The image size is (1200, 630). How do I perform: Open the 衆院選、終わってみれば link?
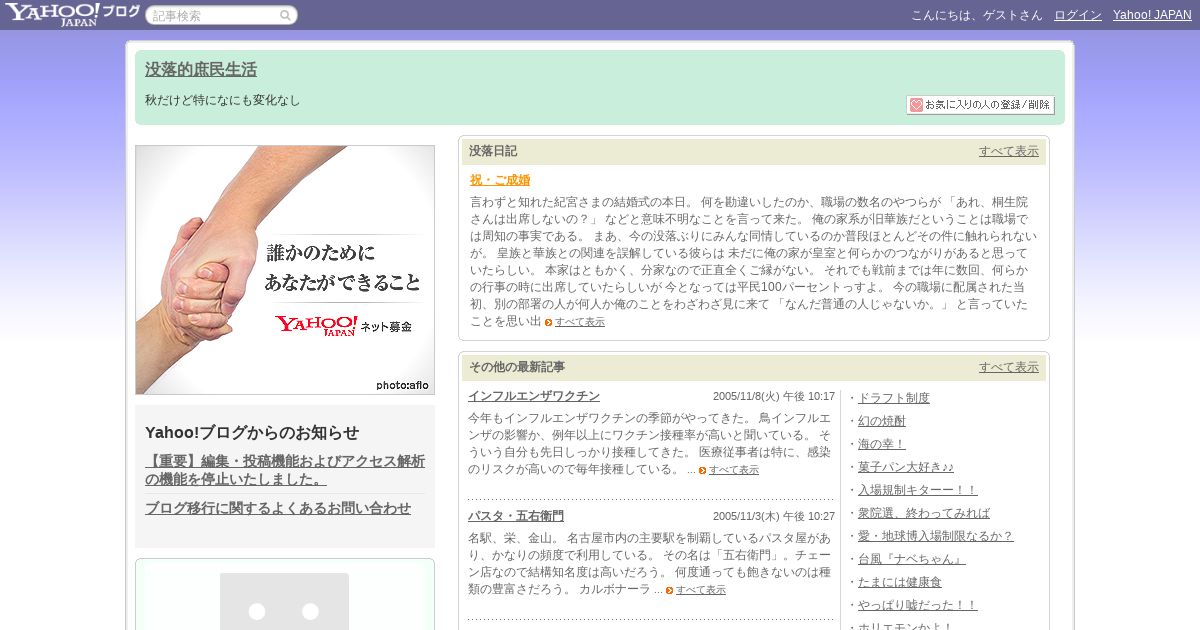(924, 513)
